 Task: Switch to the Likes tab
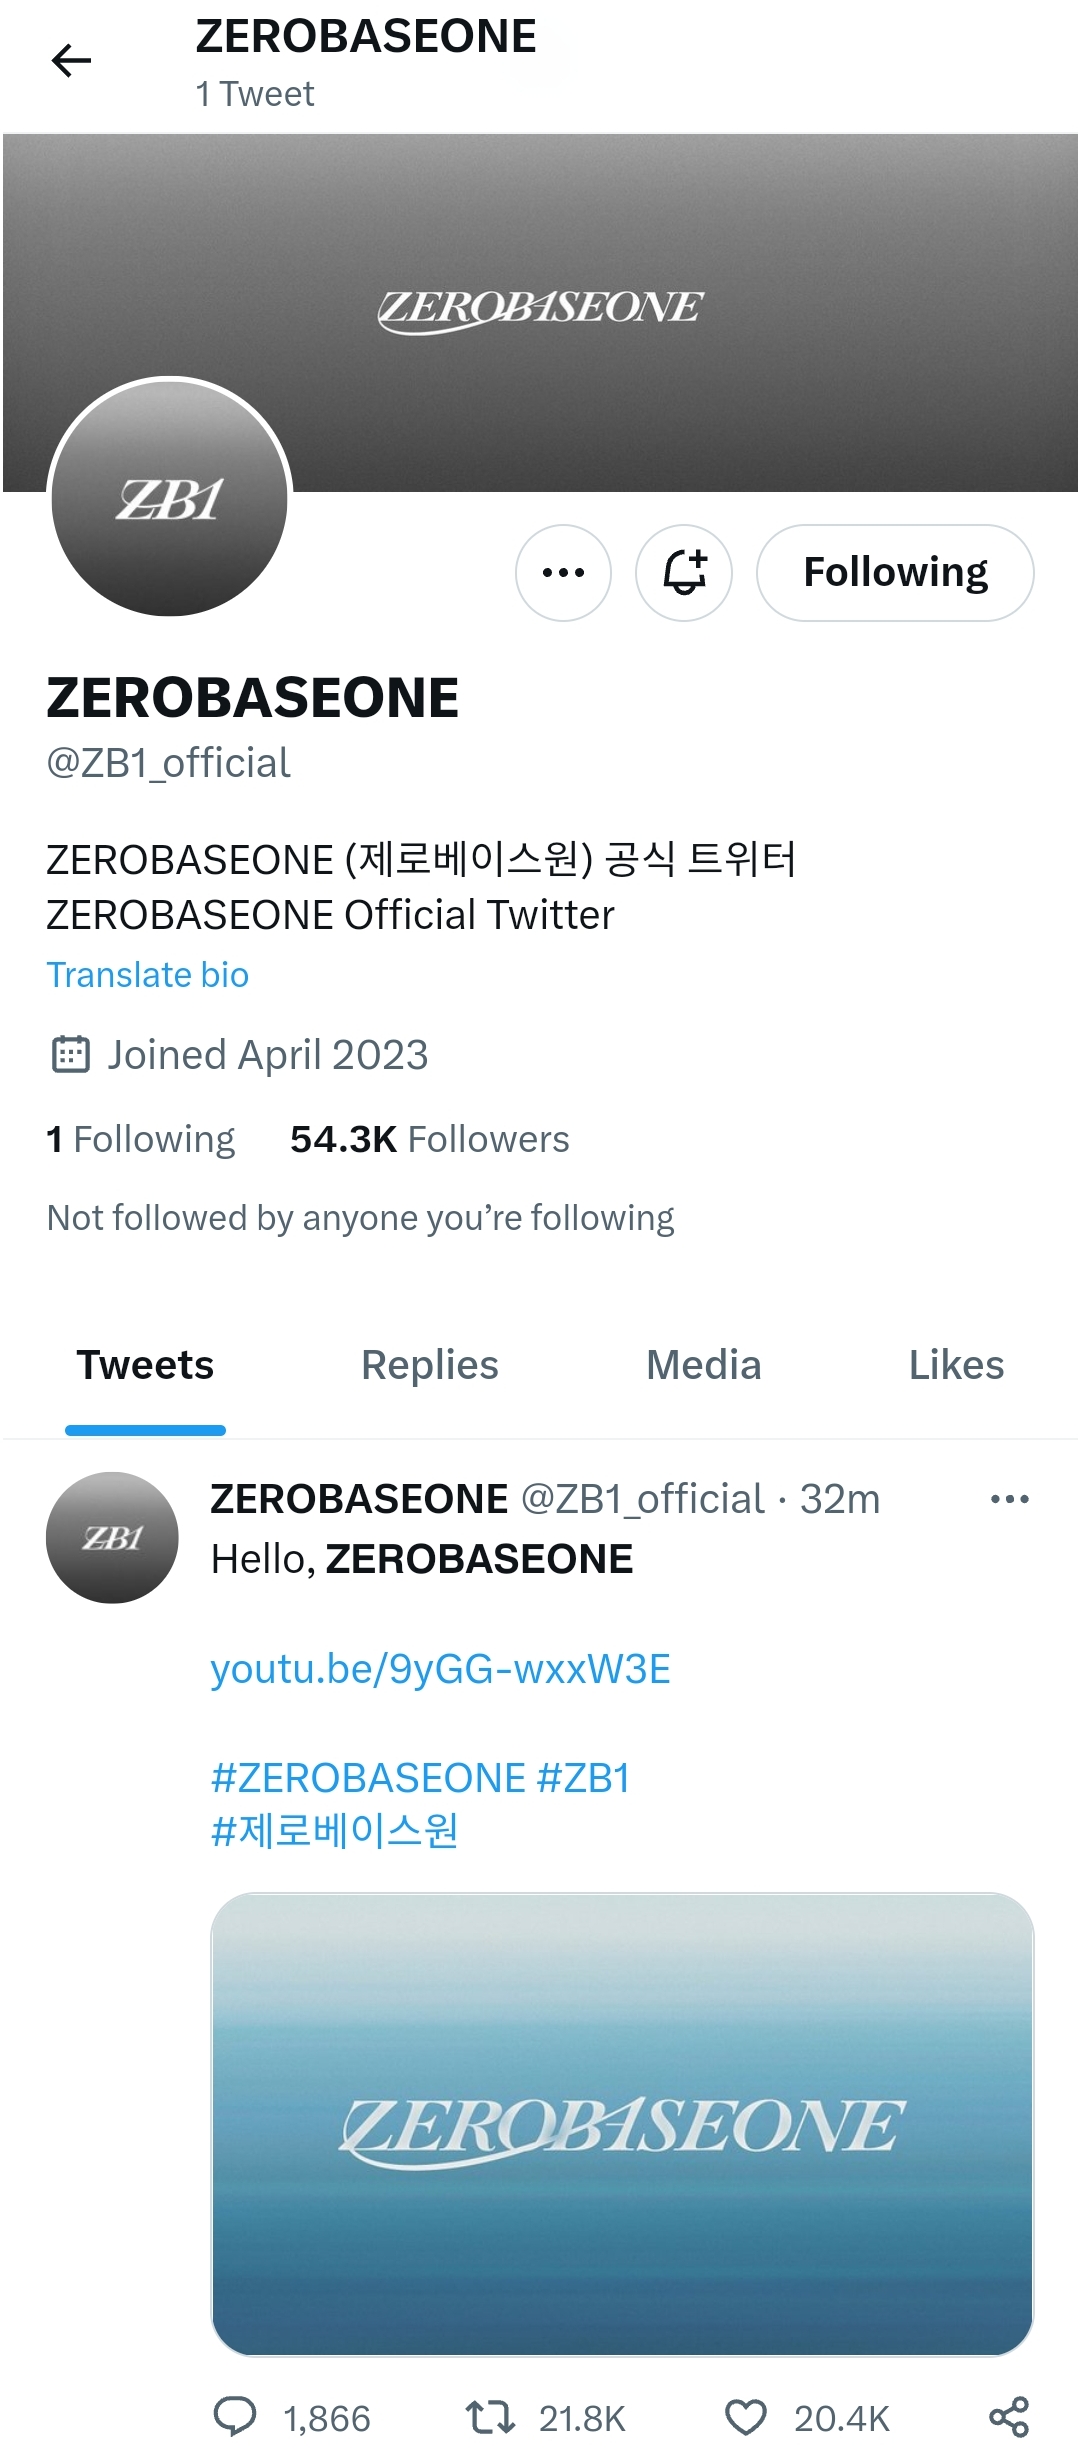click(x=956, y=1365)
